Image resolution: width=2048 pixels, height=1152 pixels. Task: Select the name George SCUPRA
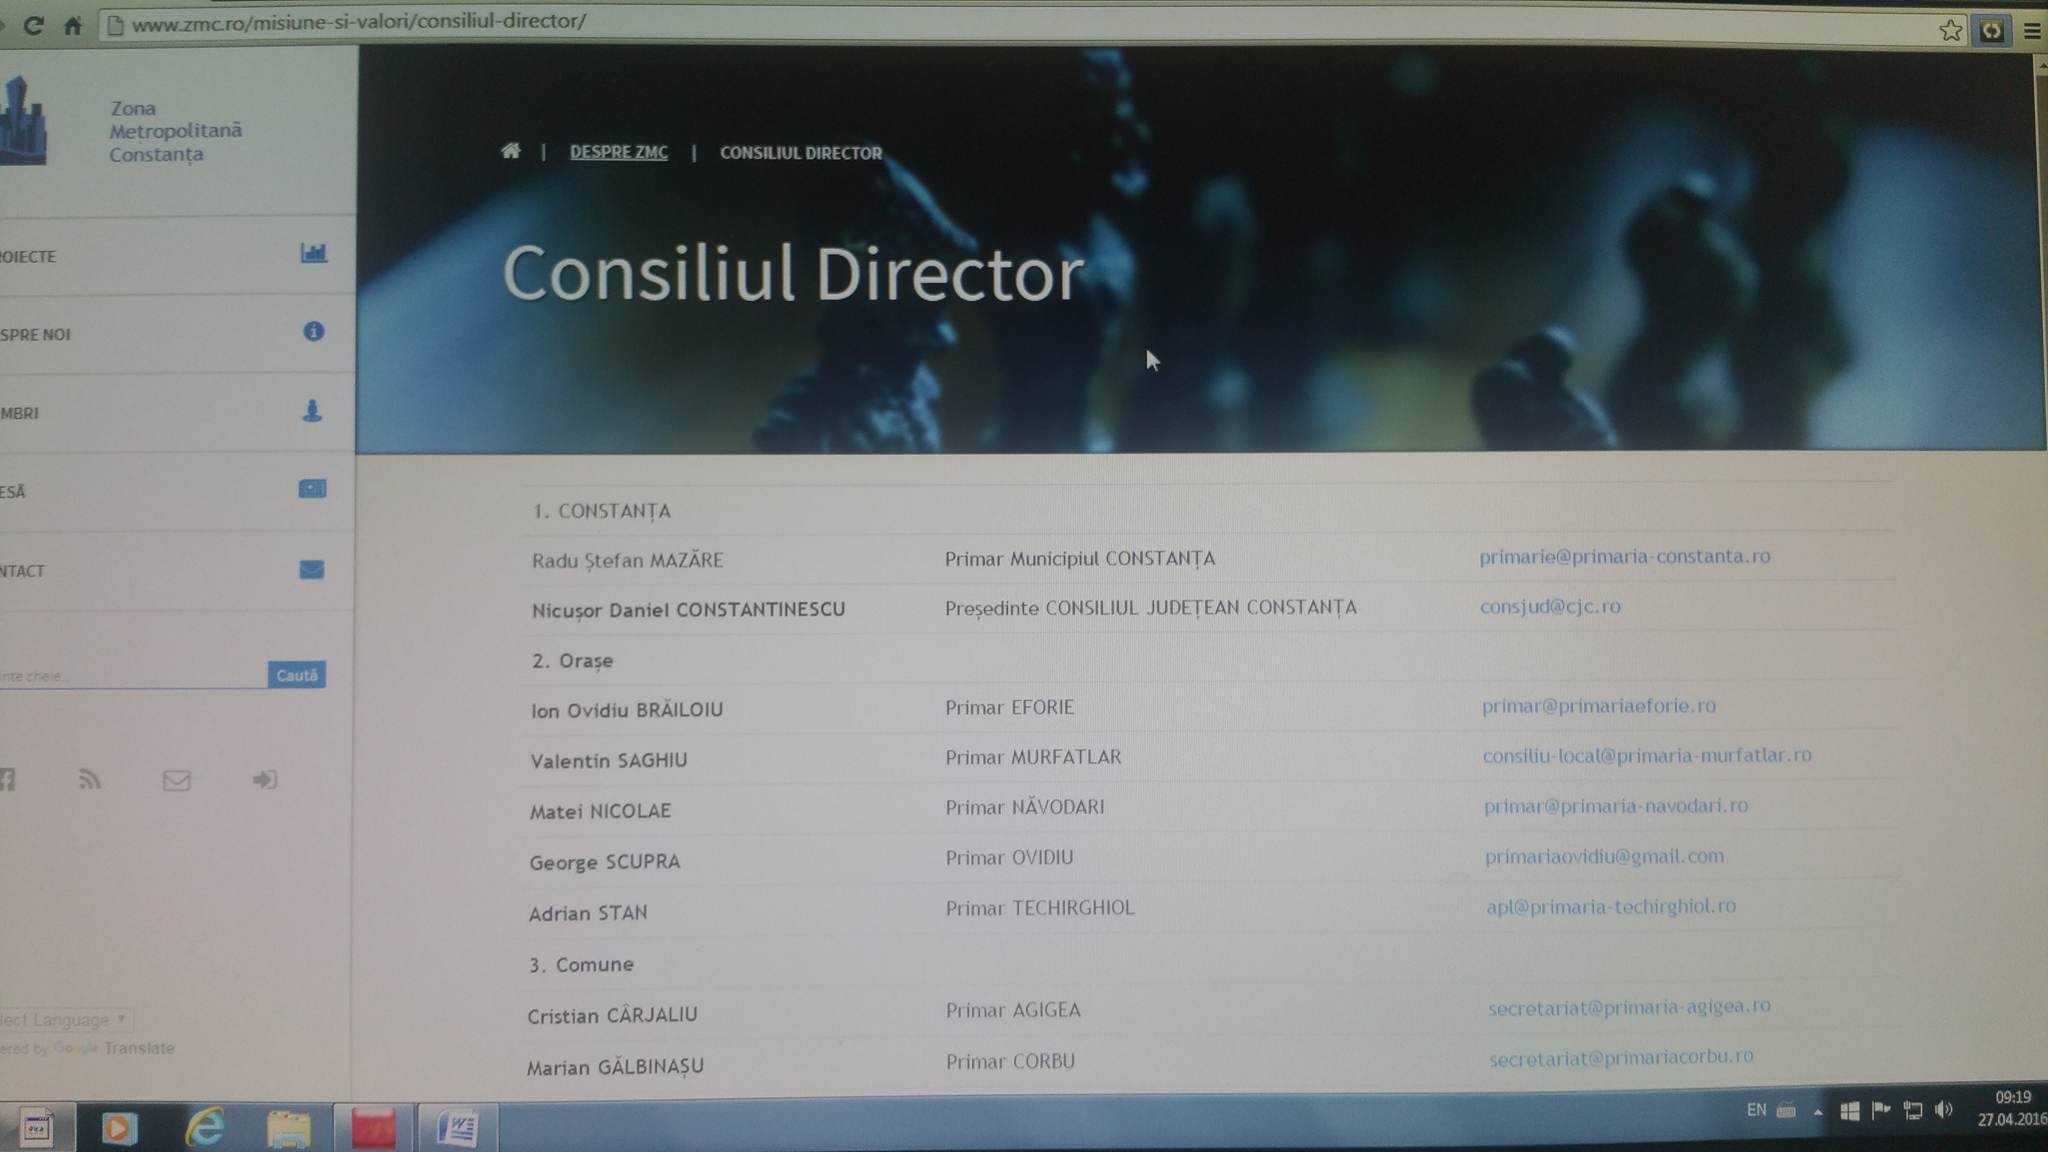(604, 862)
